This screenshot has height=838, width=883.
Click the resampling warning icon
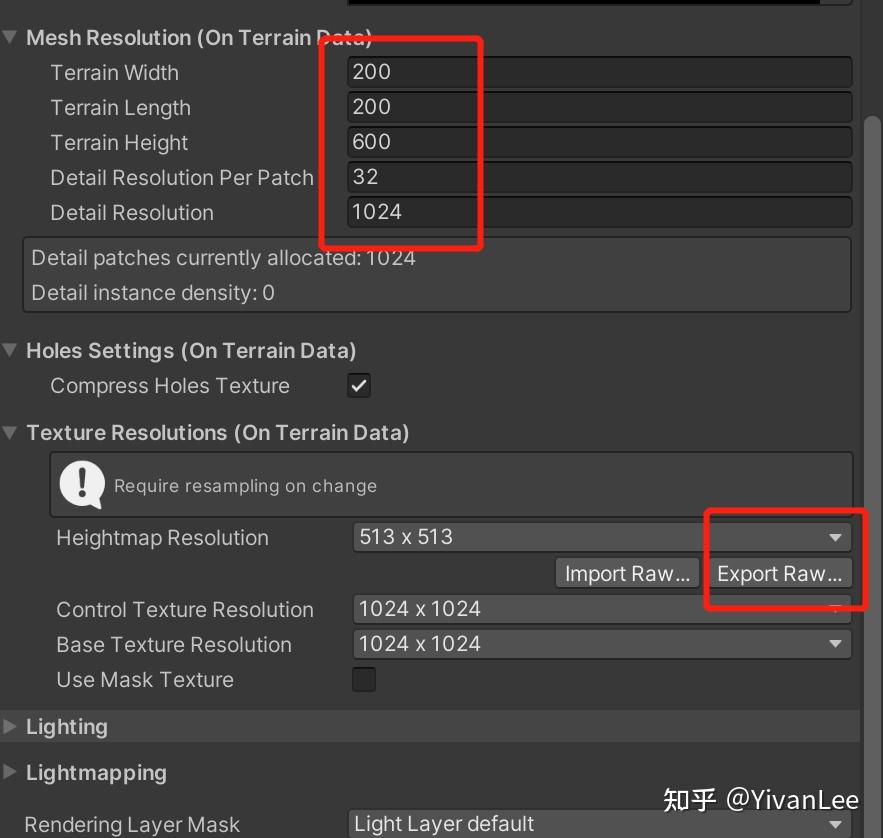(x=81, y=484)
